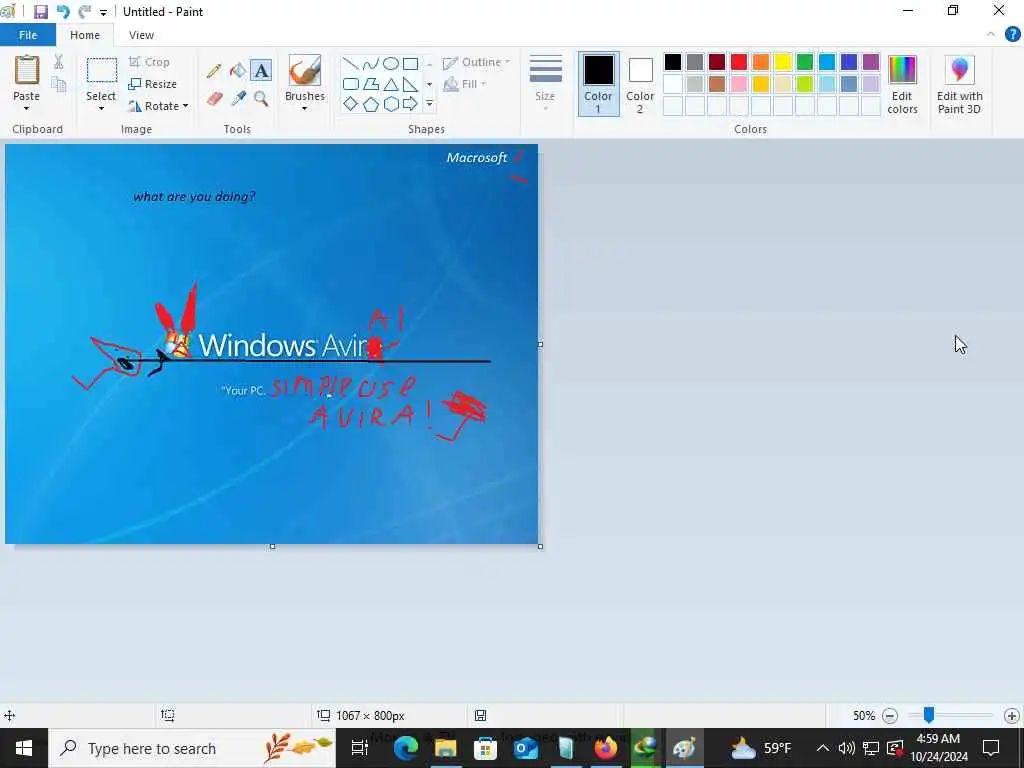Image resolution: width=1024 pixels, height=768 pixels.
Task: Open the Brushes dropdown arrow
Action: [x=304, y=108]
